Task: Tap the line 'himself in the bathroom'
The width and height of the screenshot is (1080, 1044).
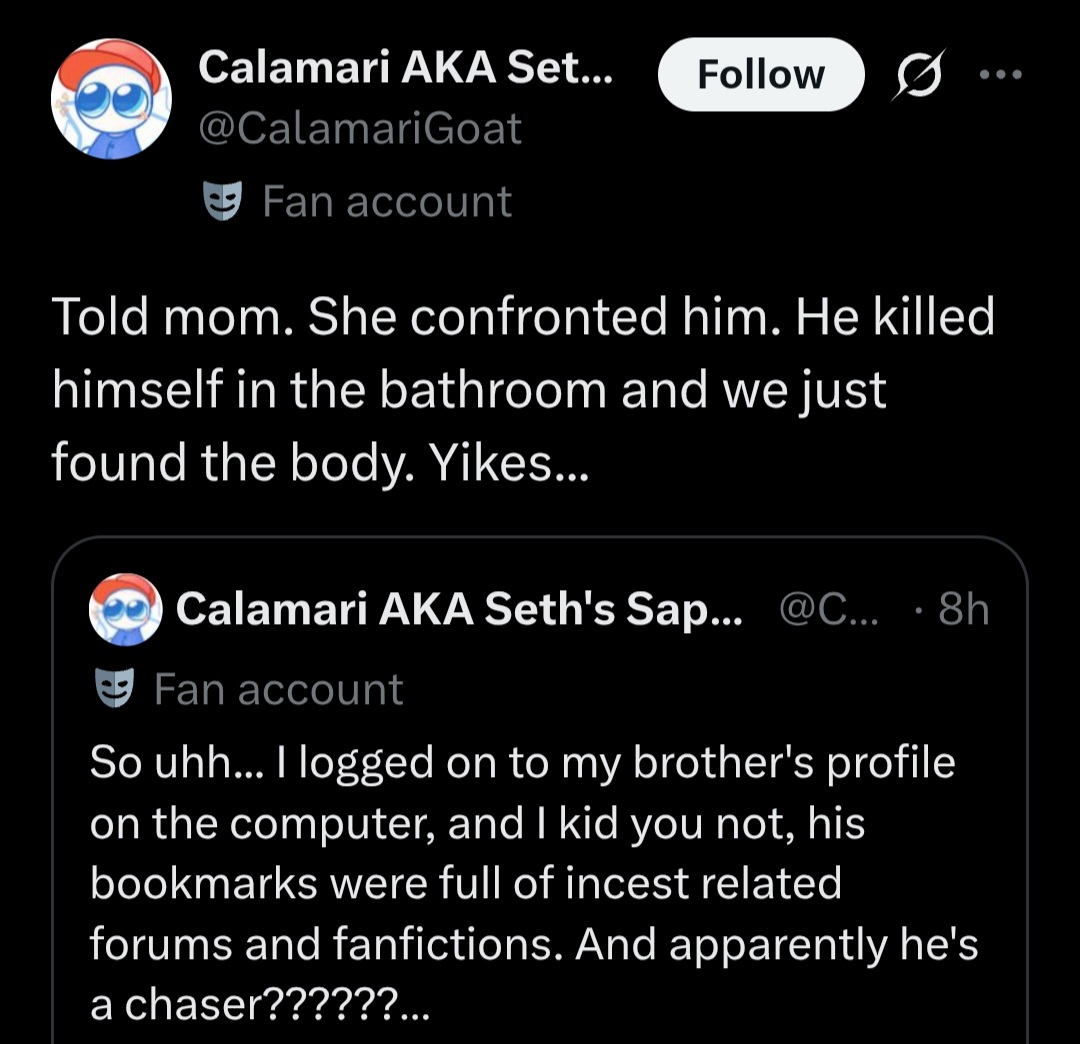Action: coord(469,390)
